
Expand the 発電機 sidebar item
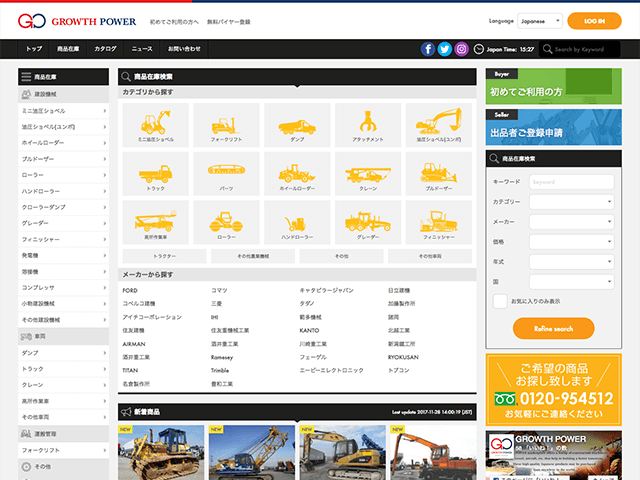63,256
